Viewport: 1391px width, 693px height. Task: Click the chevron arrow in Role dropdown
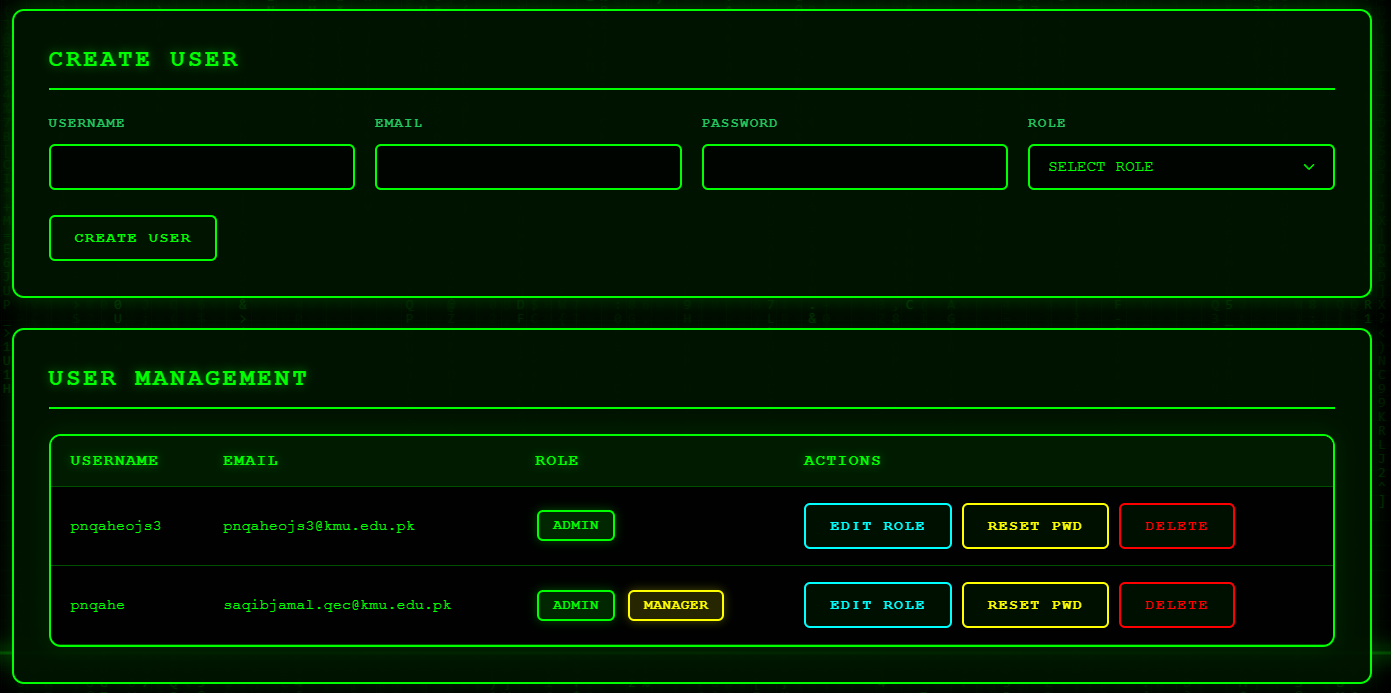1309,167
